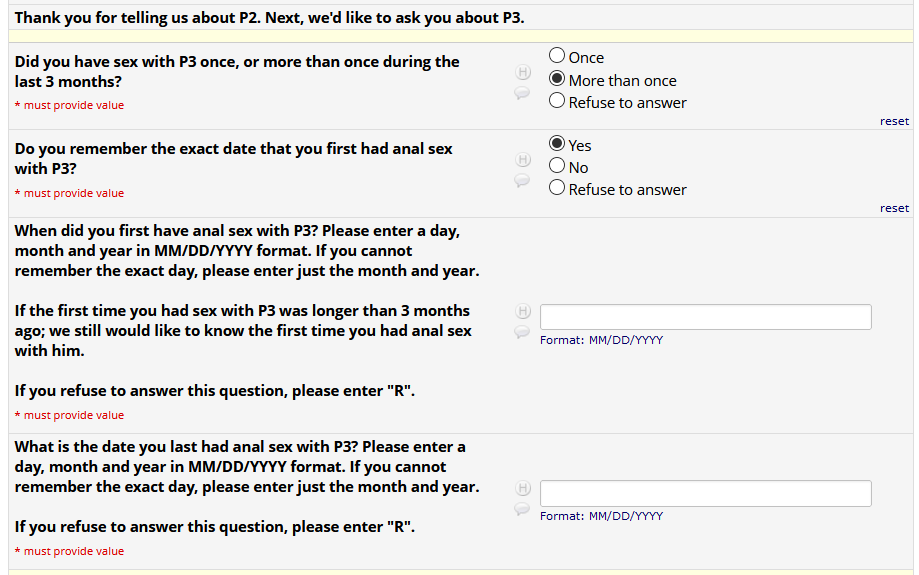
Task: Focus the first anal sex date field
Action: [705, 317]
